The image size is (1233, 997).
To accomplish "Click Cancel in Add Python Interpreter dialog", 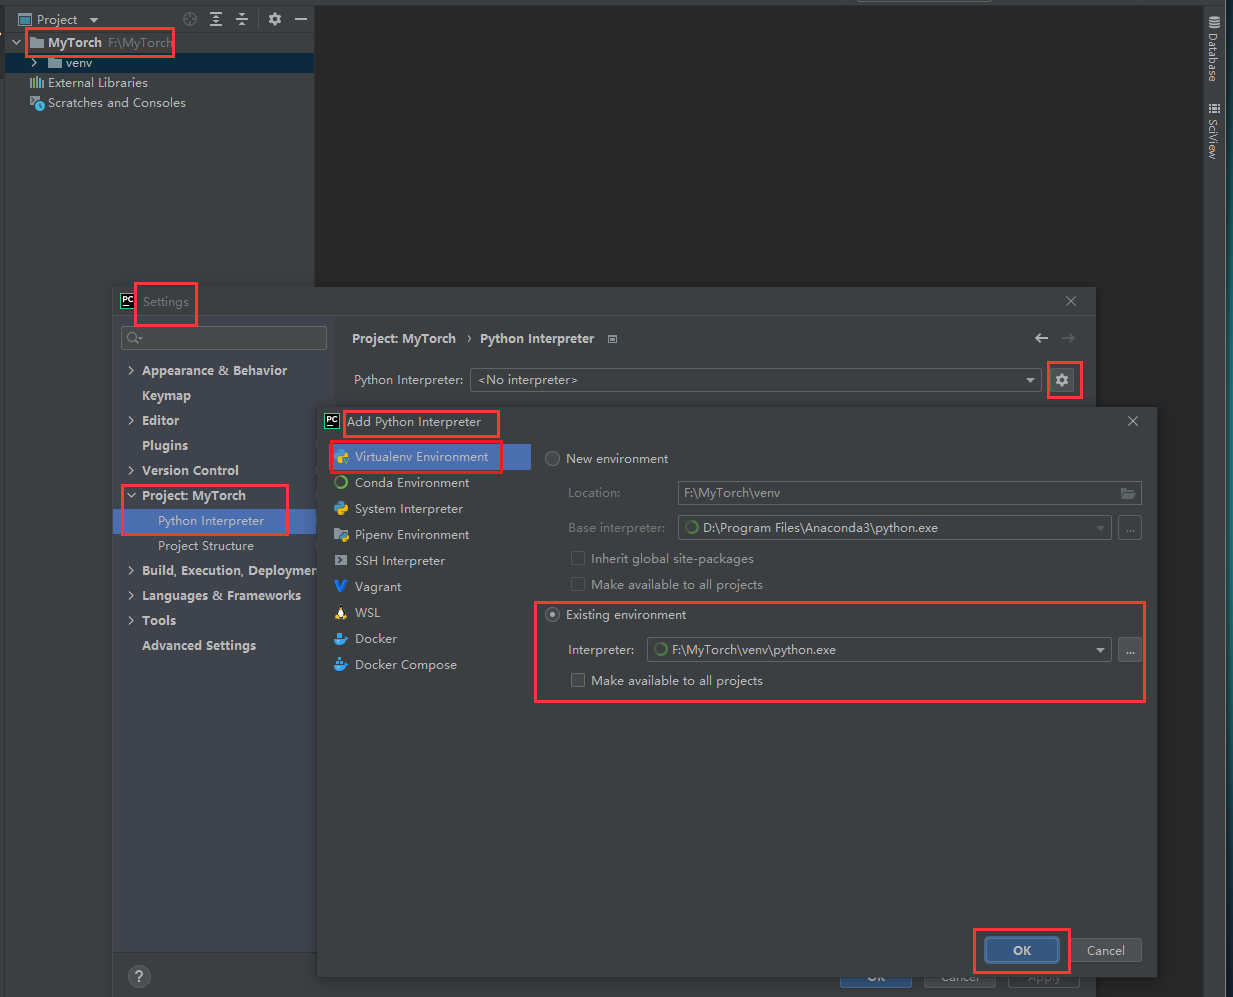I will [x=1105, y=950].
